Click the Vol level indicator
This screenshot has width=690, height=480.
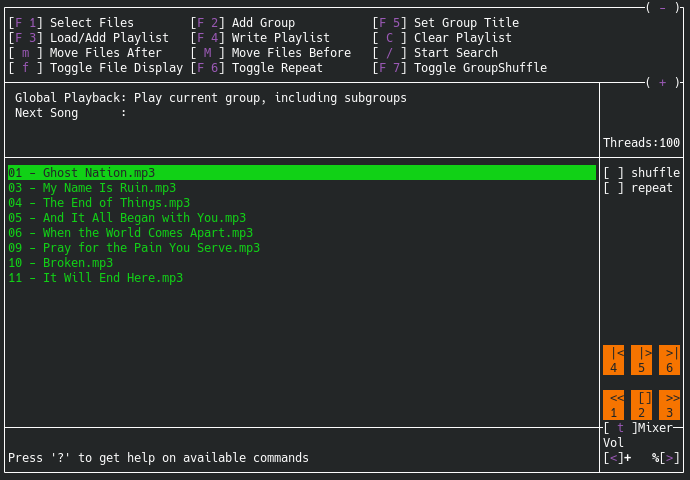(613, 443)
